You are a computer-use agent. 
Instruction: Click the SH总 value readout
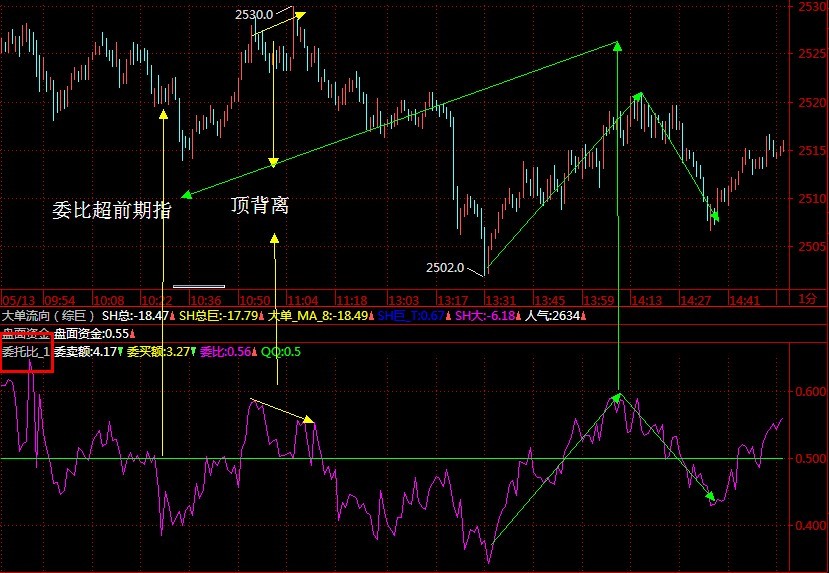pyautogui.click(x=135, y=316)
